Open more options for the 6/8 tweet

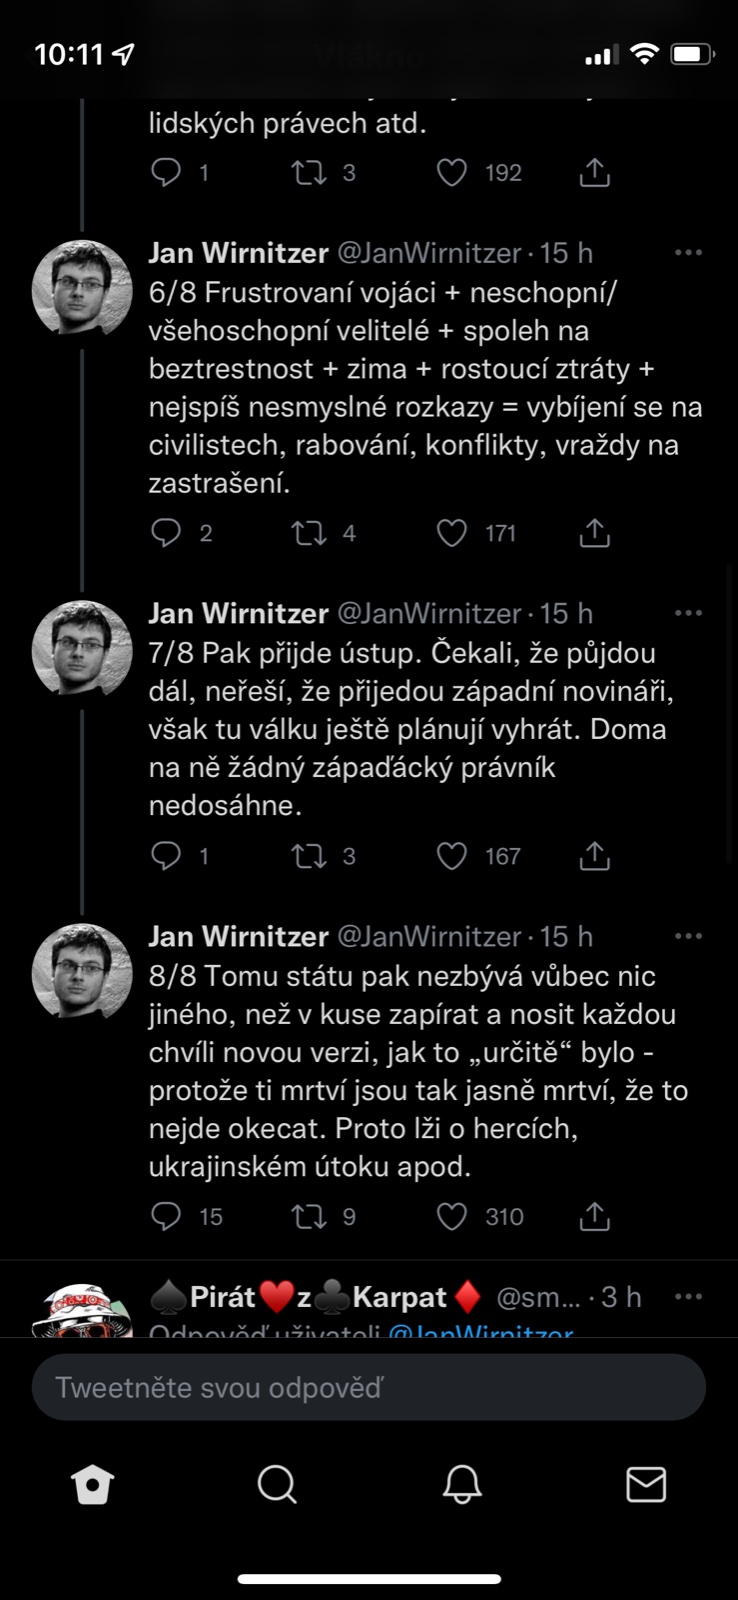click(x=688, y=253)
